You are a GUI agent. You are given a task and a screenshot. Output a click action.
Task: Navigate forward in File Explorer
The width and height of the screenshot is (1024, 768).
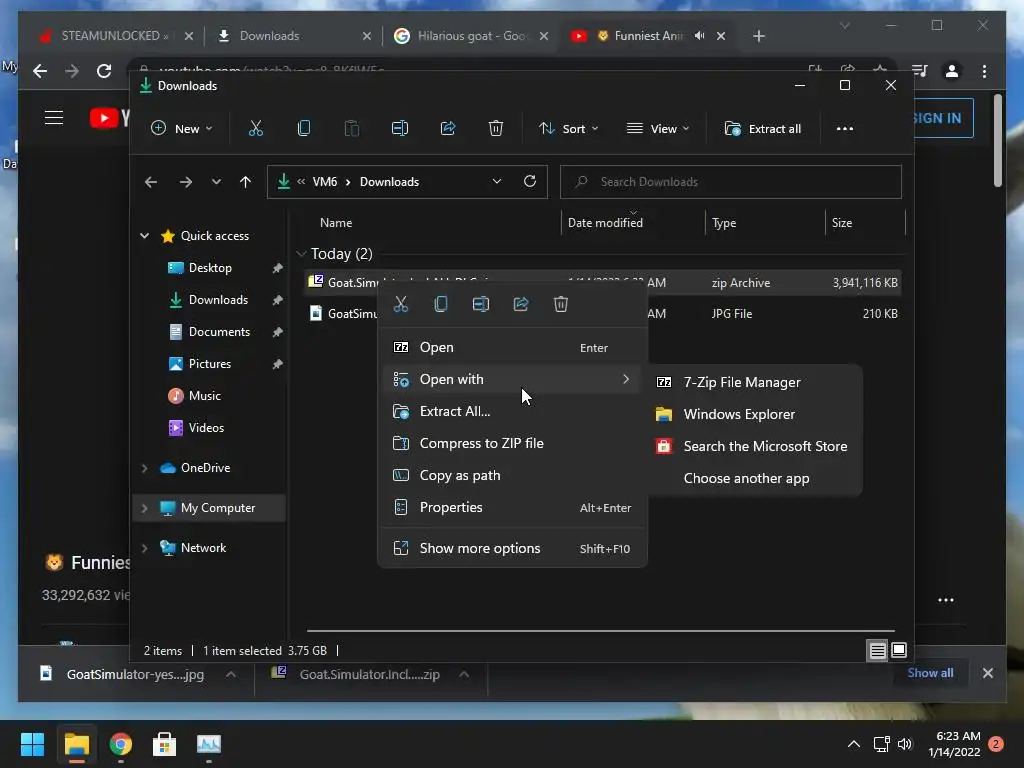point(186,182)
